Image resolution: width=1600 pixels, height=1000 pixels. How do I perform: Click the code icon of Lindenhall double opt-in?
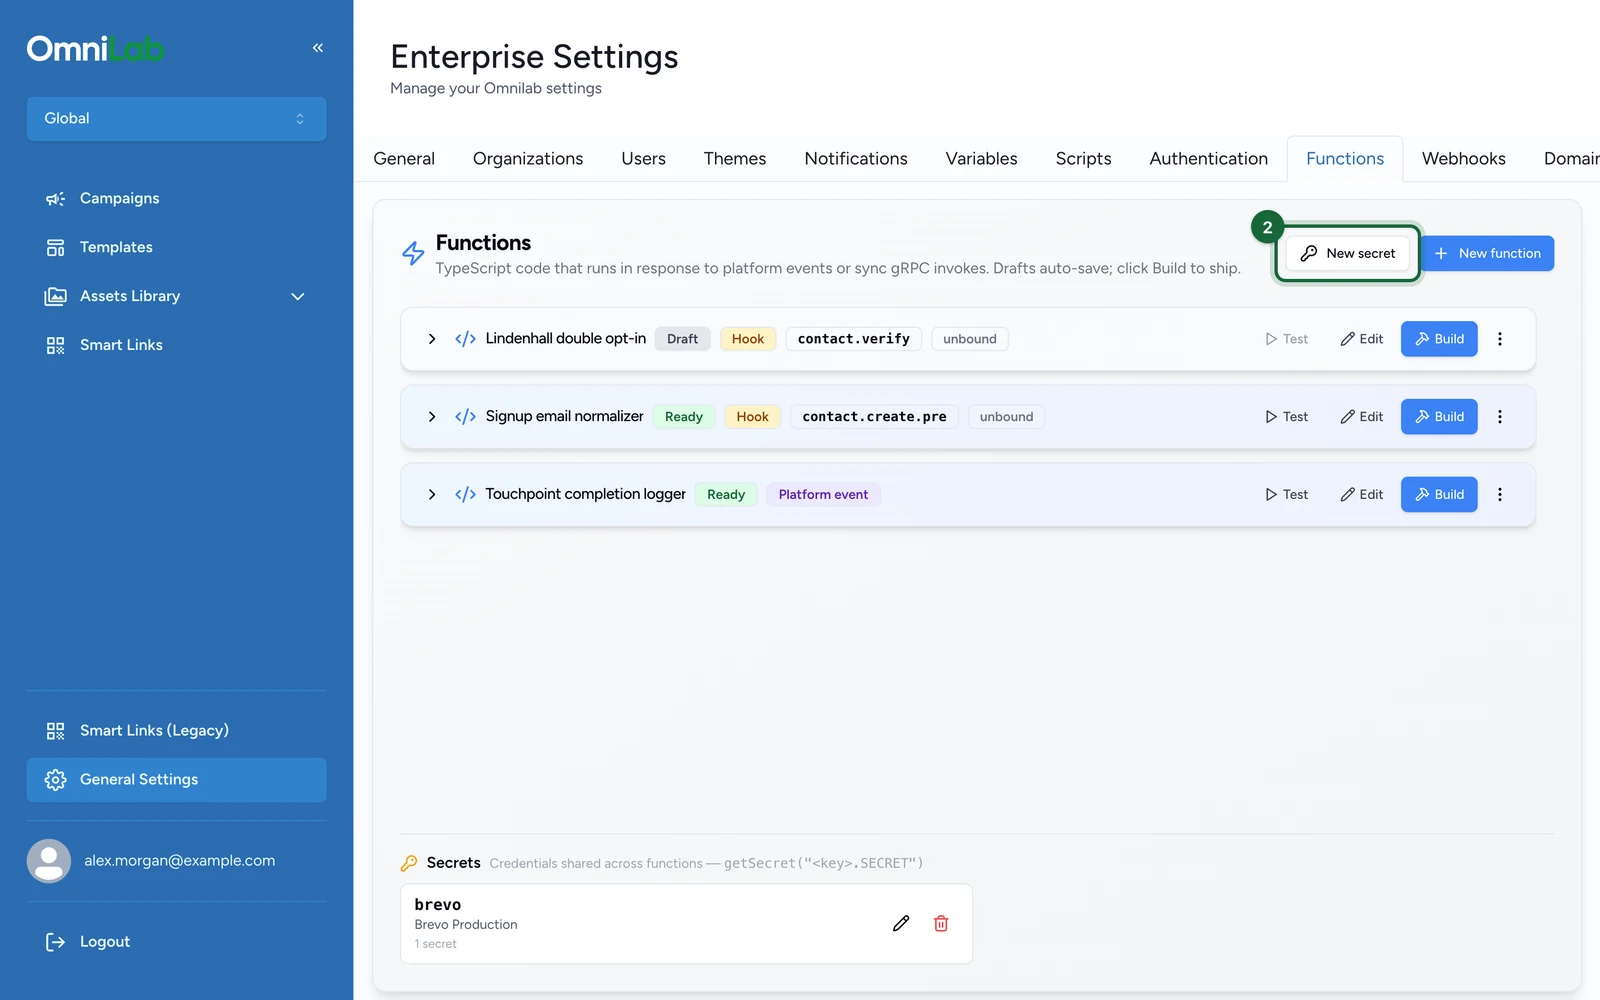pos(465,339)
